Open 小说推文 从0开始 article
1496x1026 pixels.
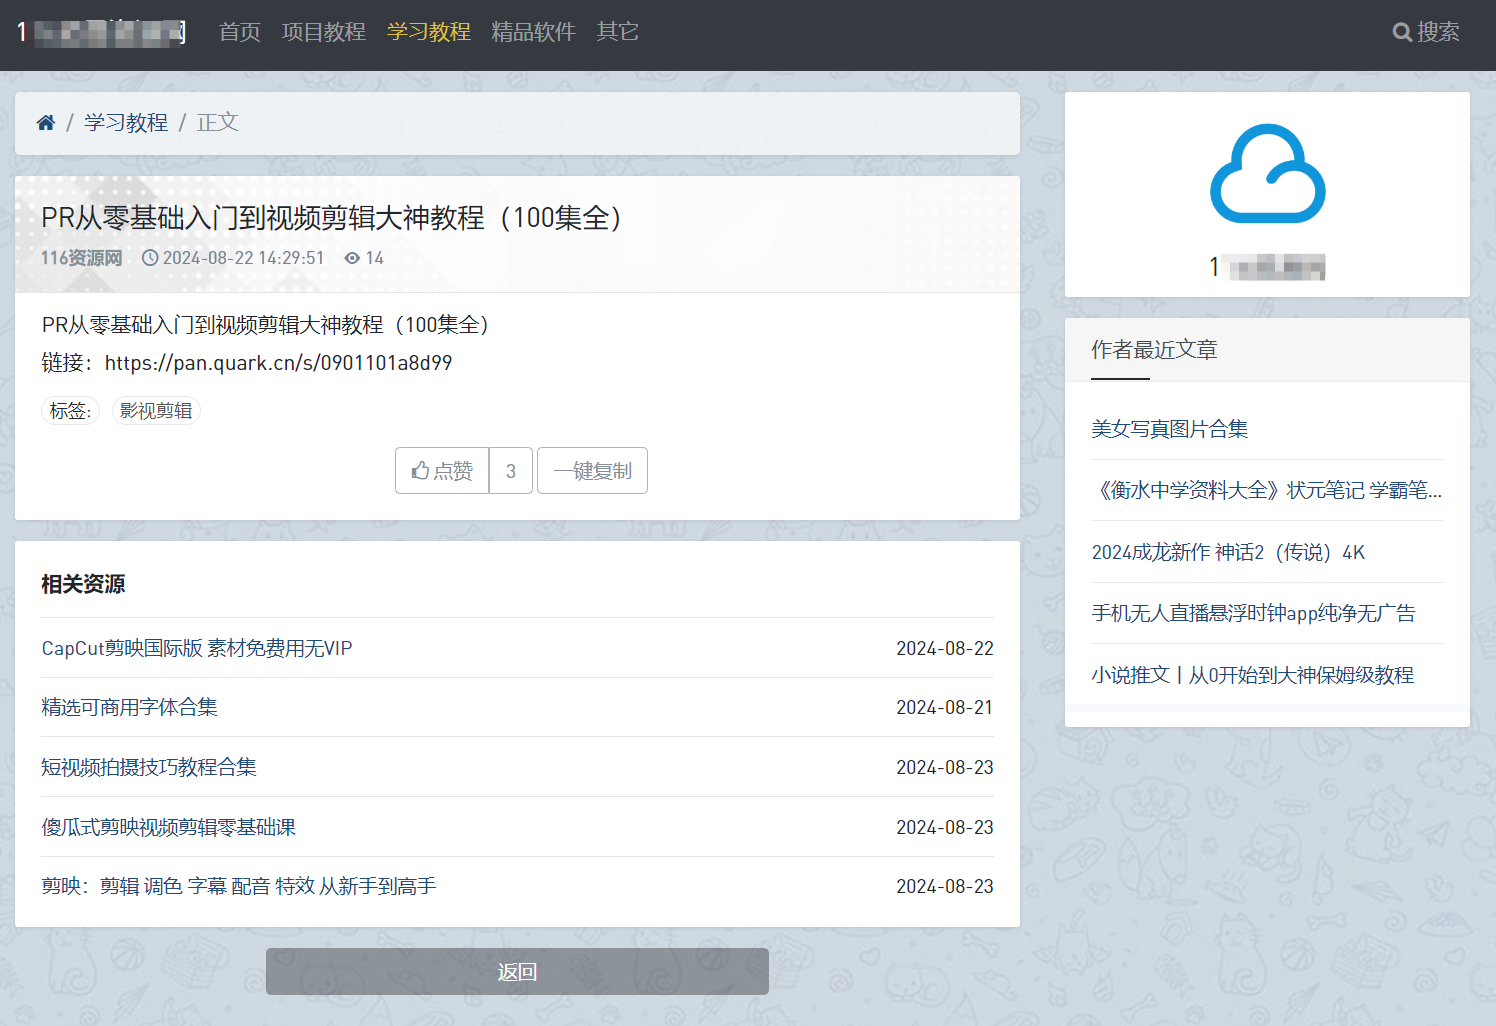coord(1252,675)
